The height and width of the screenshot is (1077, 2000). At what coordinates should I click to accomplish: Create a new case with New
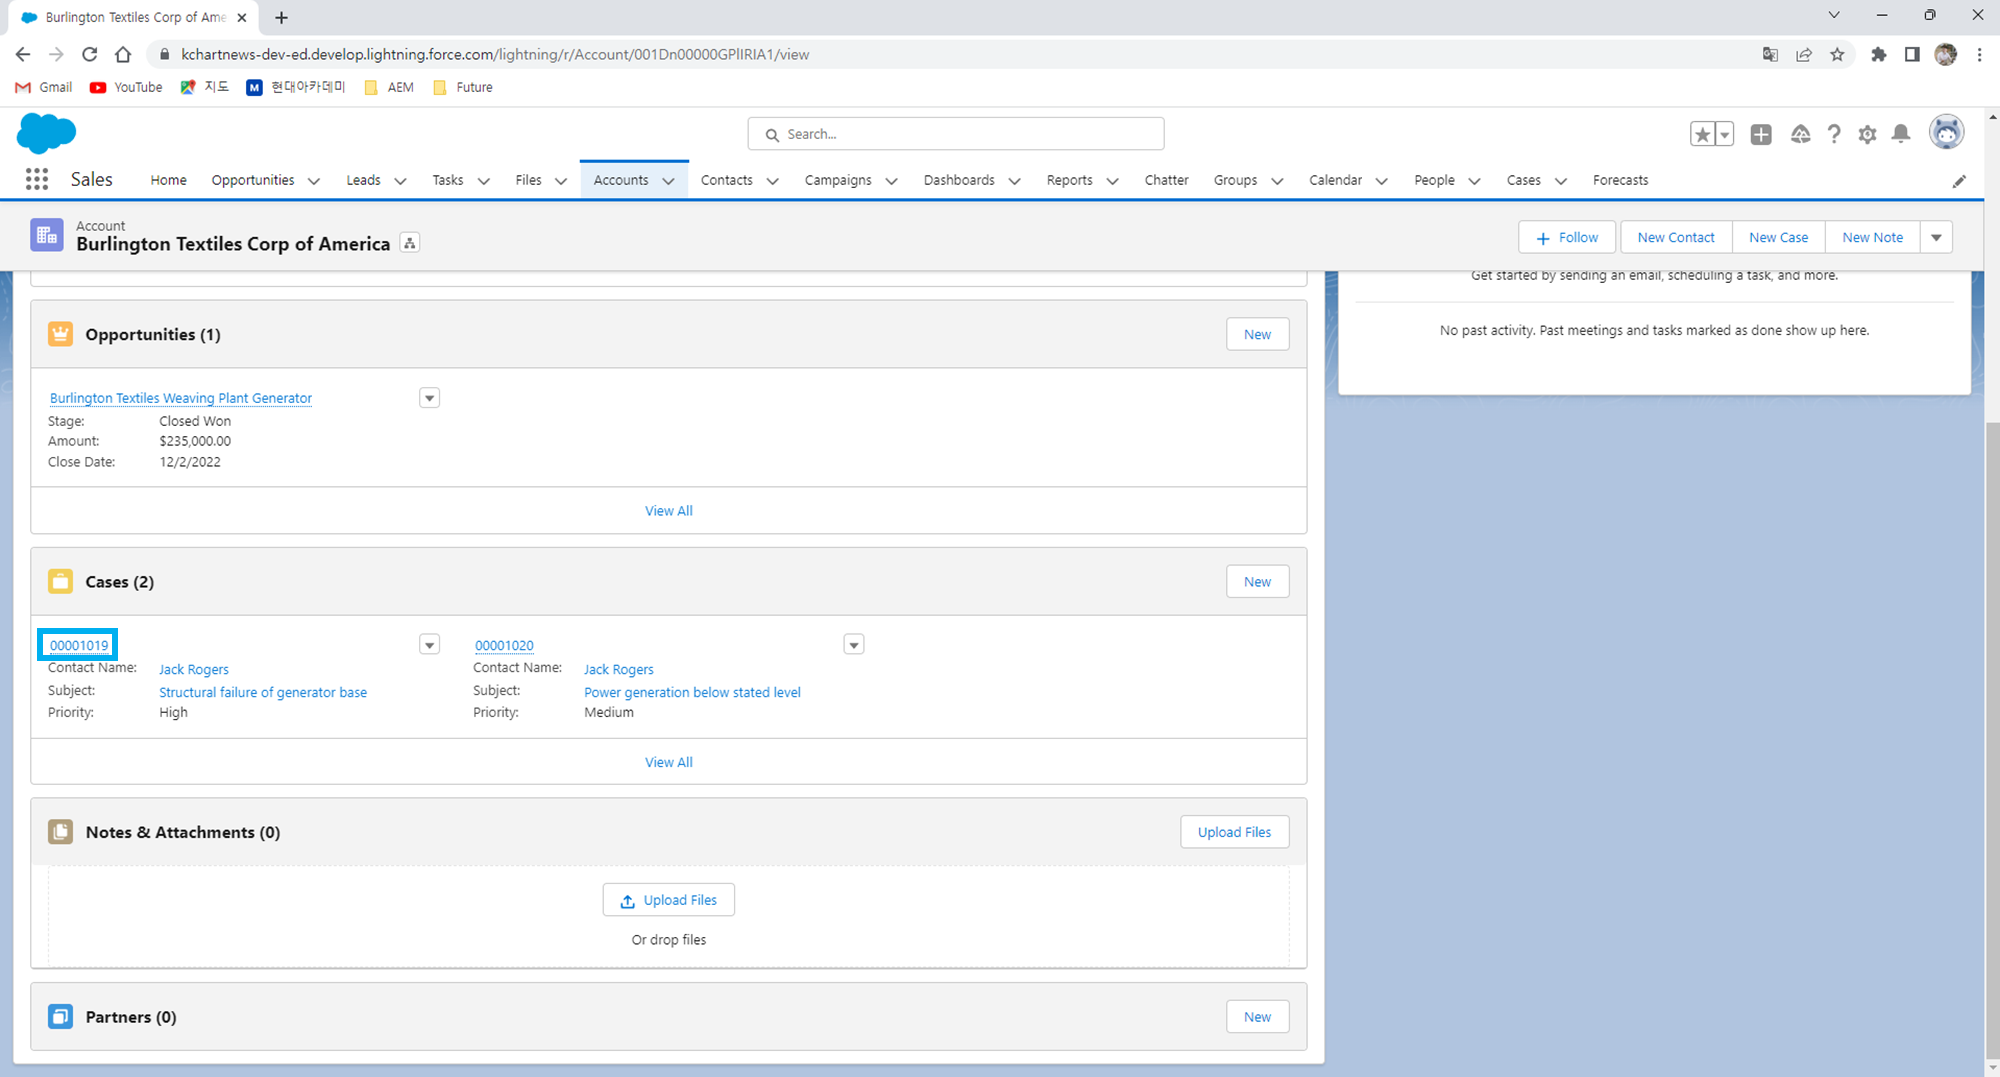point(1257,581)
